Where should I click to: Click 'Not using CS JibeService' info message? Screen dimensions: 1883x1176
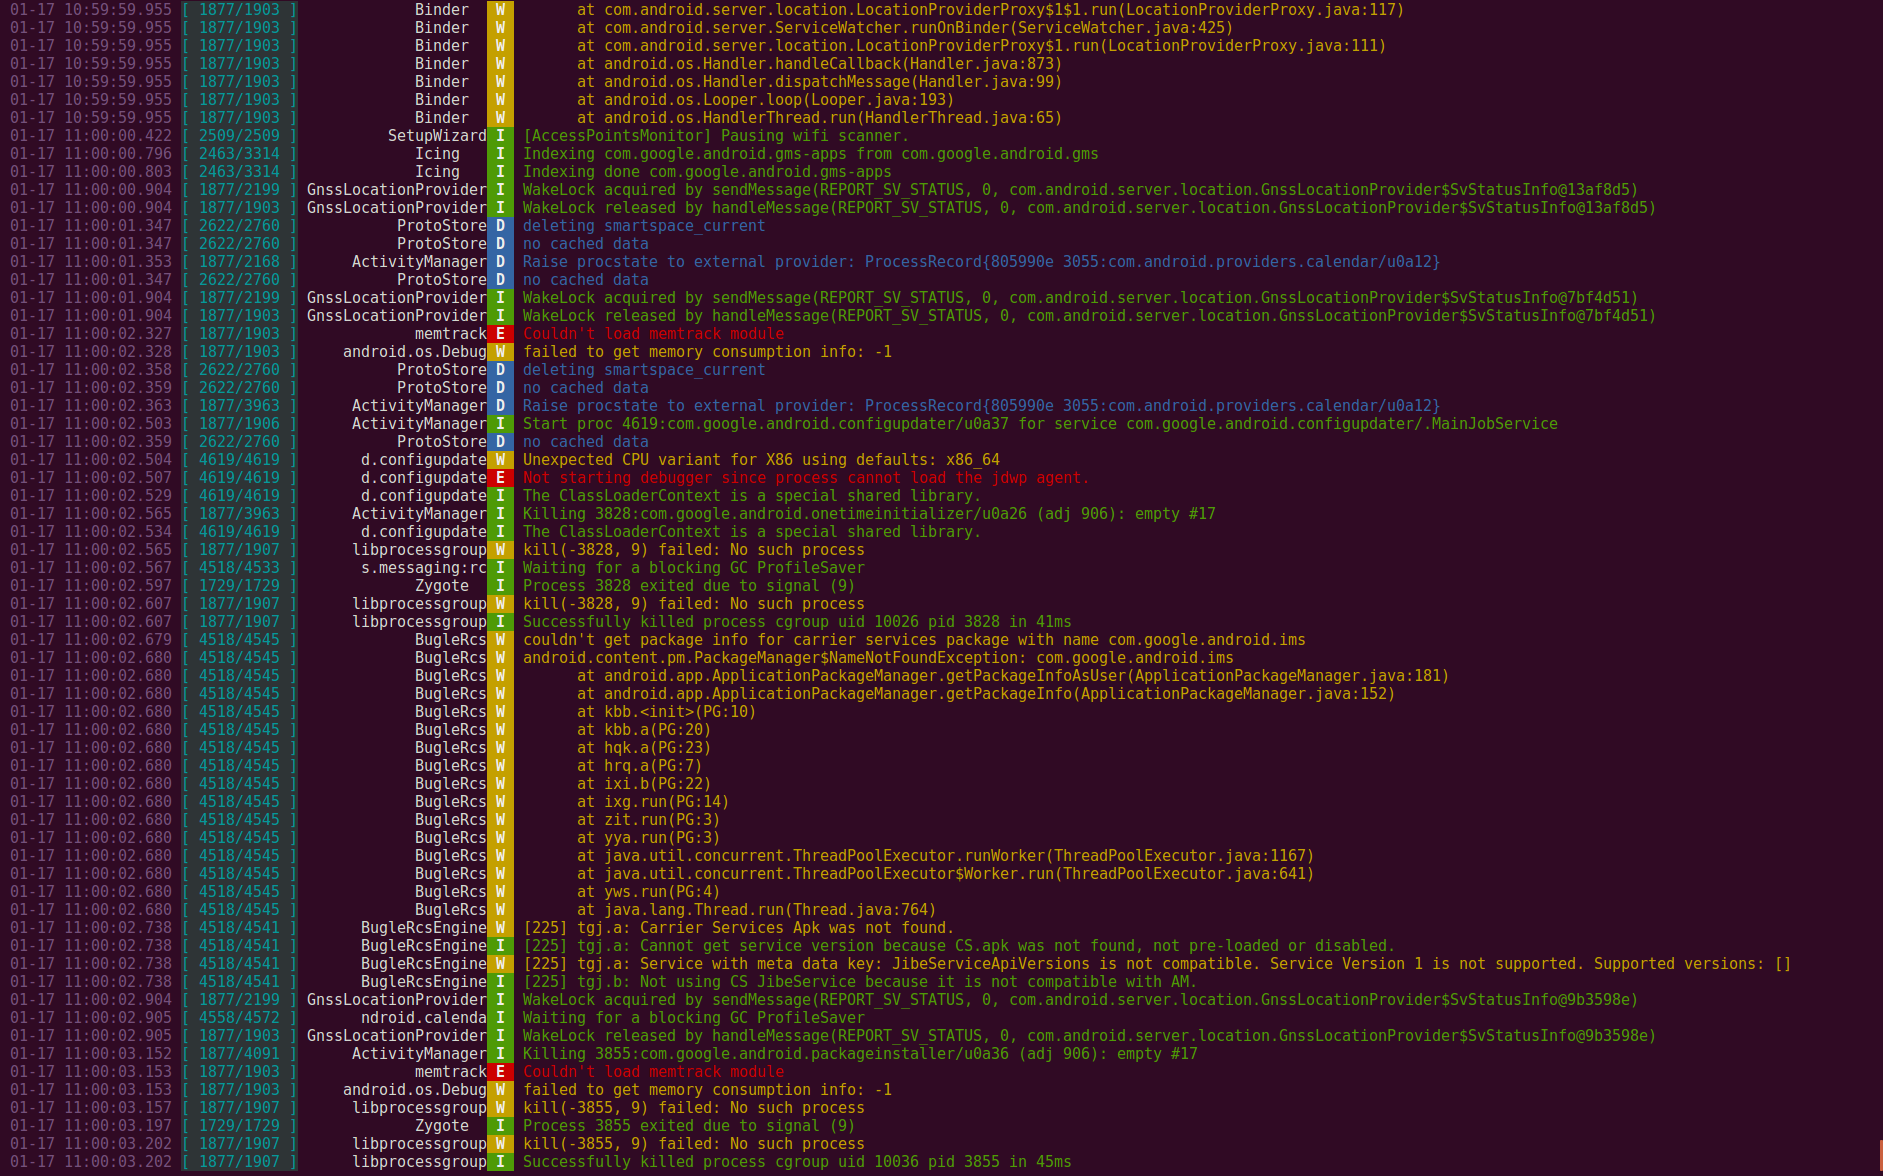pyautogui.click(x=860, y=982)
